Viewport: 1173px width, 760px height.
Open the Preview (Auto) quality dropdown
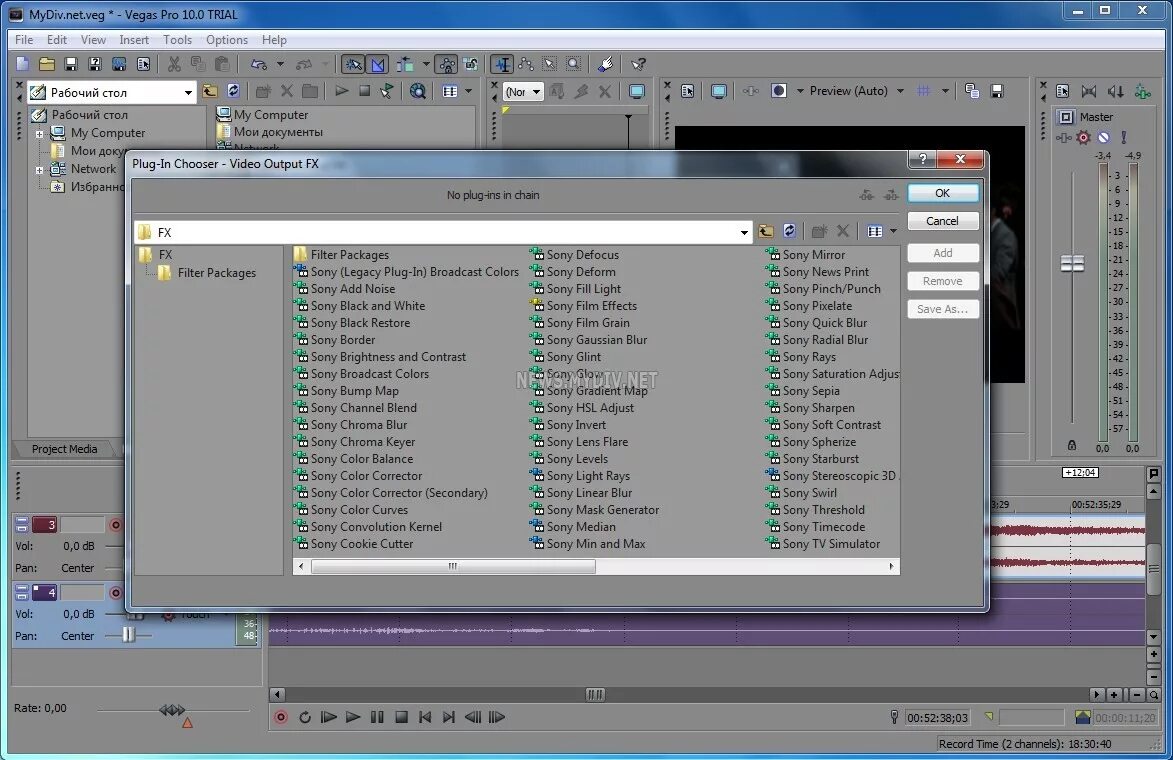pyautogui.click(x=900, y=91)
